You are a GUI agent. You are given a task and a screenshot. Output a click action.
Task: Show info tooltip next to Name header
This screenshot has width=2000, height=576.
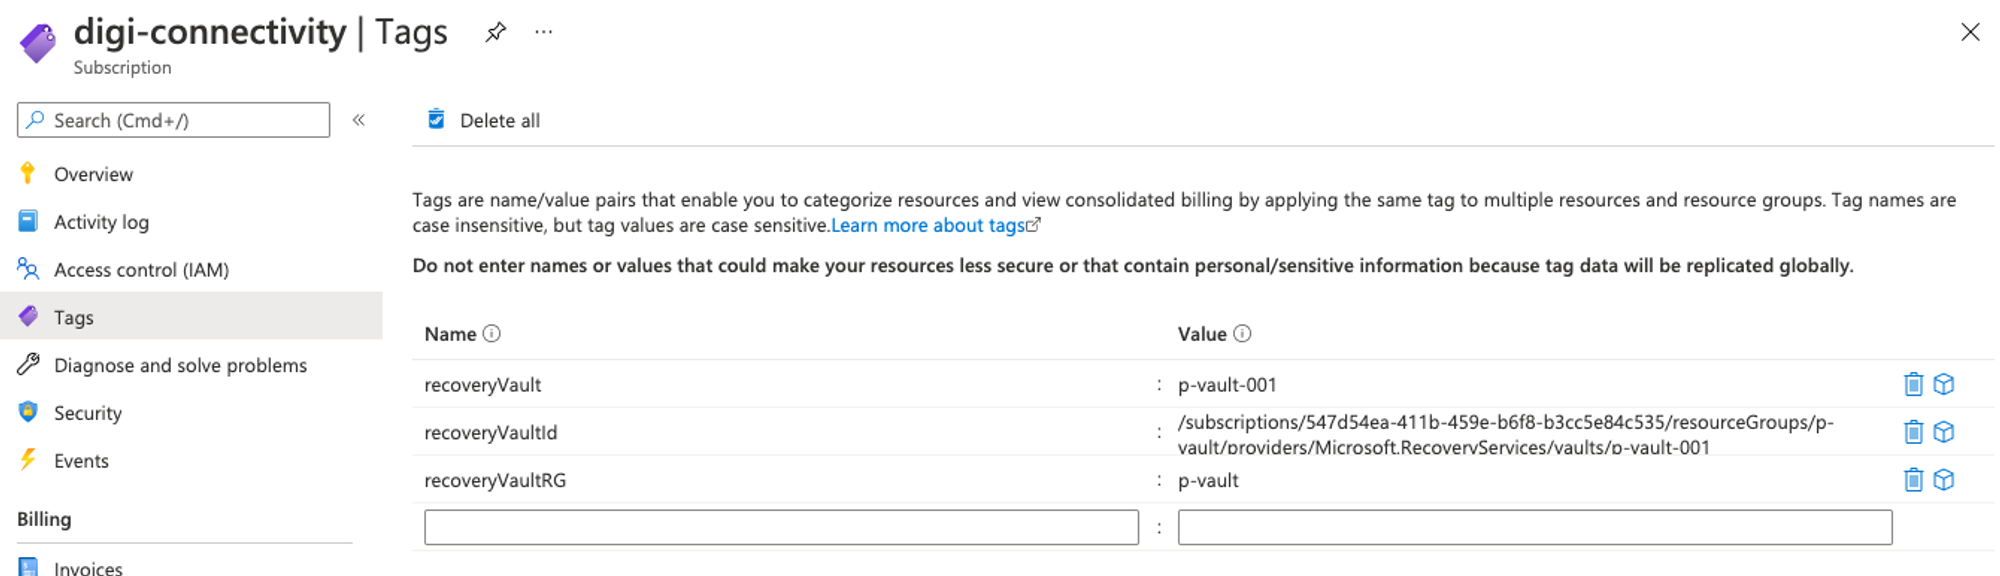point(491,334)
